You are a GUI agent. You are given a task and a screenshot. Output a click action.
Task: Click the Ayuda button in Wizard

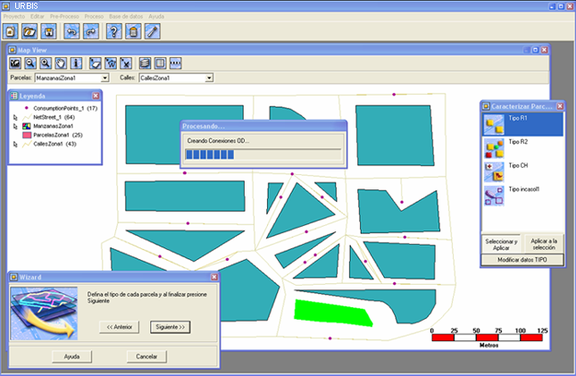[x=72, y=356]
